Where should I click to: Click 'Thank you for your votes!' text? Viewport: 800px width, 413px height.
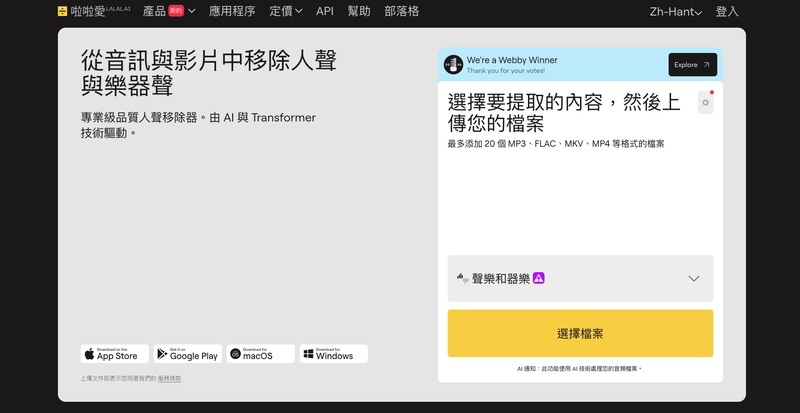tap(506, 71)
